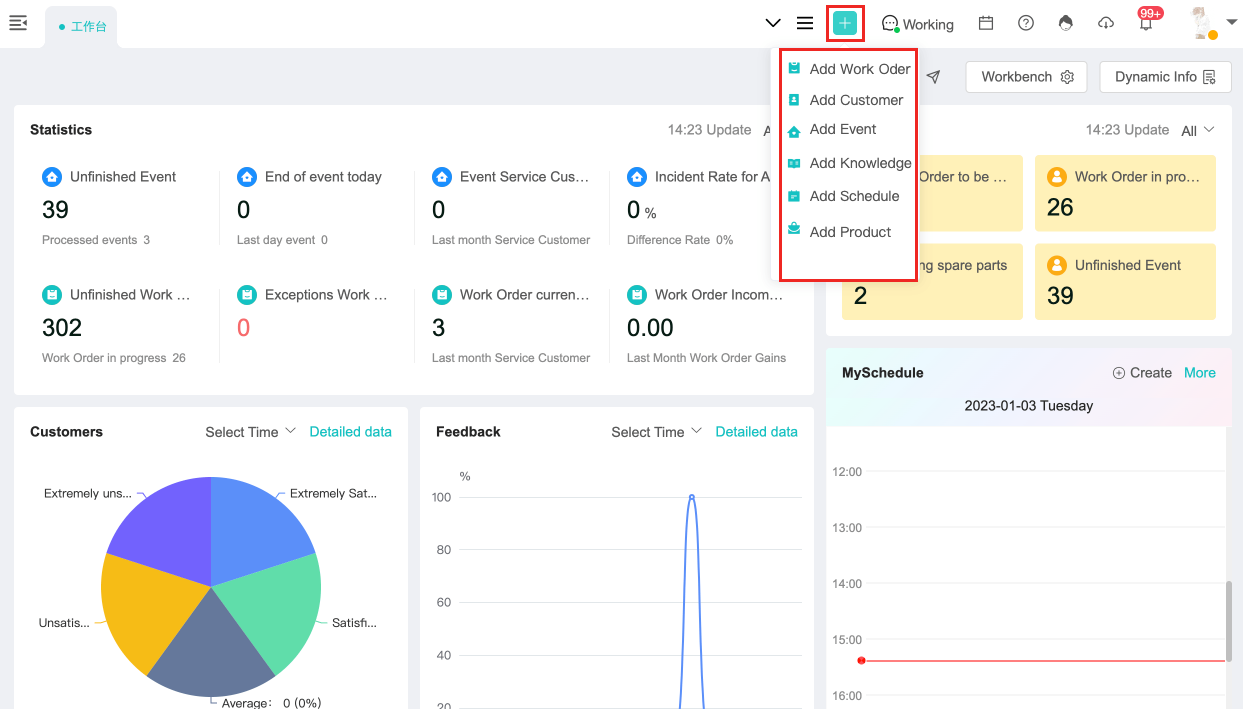This screenshot has height=711, width=1243.
Task: Open the notification bell with 99+ badge
Action: [x=1147, y=21]
